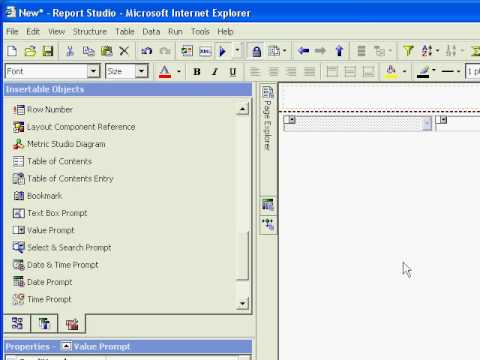Image resolution: width=480 pixels, height=360 pixels.
Task: Select the Text Box Prompt item
Action: tap(50, 213)
